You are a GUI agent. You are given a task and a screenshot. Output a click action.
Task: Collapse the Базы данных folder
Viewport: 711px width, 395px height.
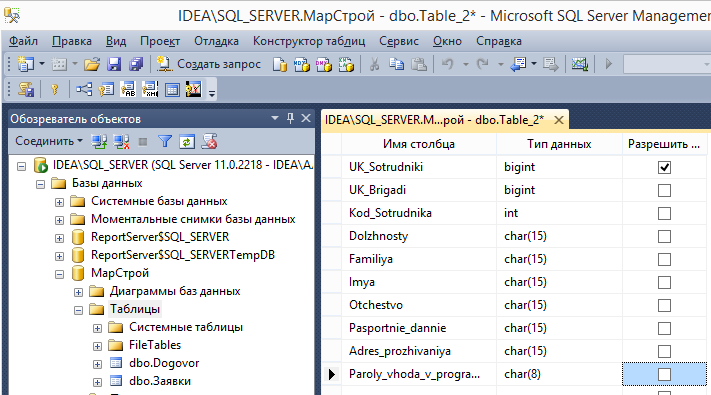coord(40,185)
